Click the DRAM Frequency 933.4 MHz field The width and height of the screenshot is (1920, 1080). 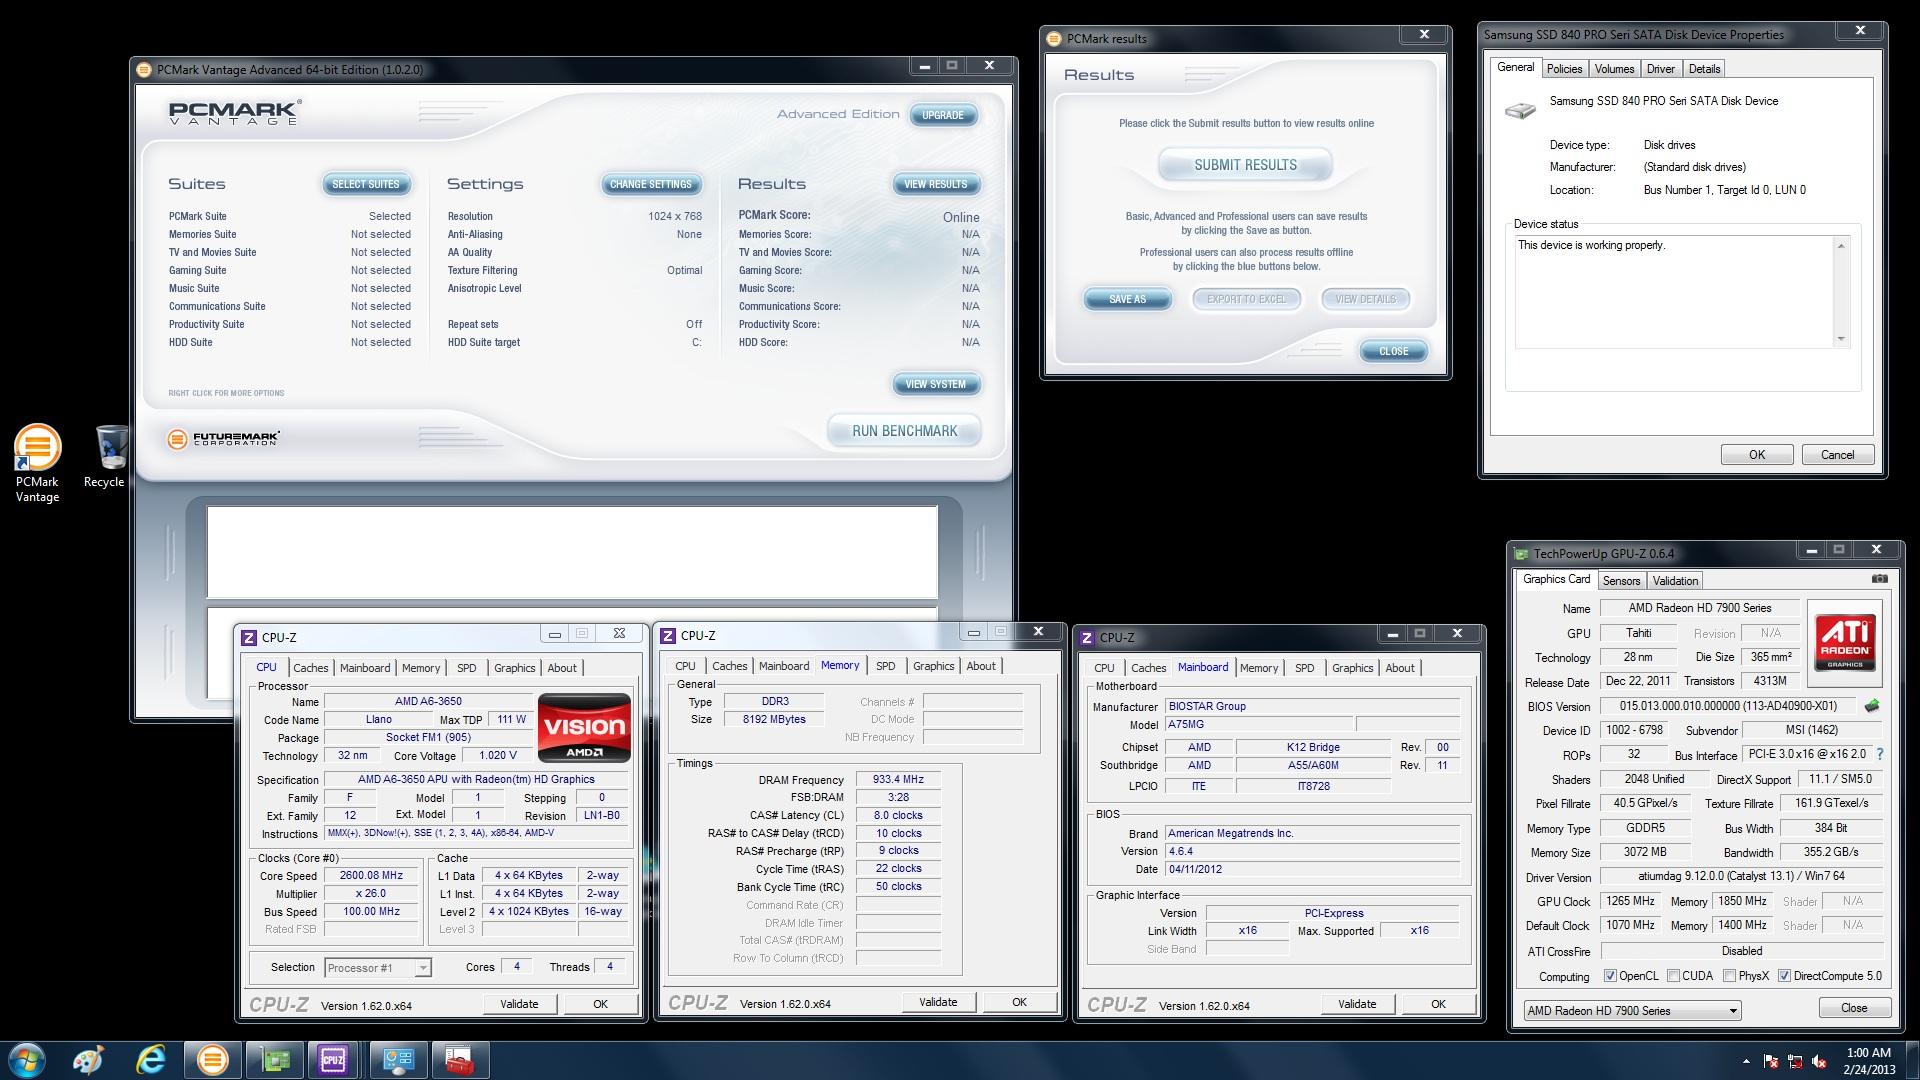click(898, 780)
